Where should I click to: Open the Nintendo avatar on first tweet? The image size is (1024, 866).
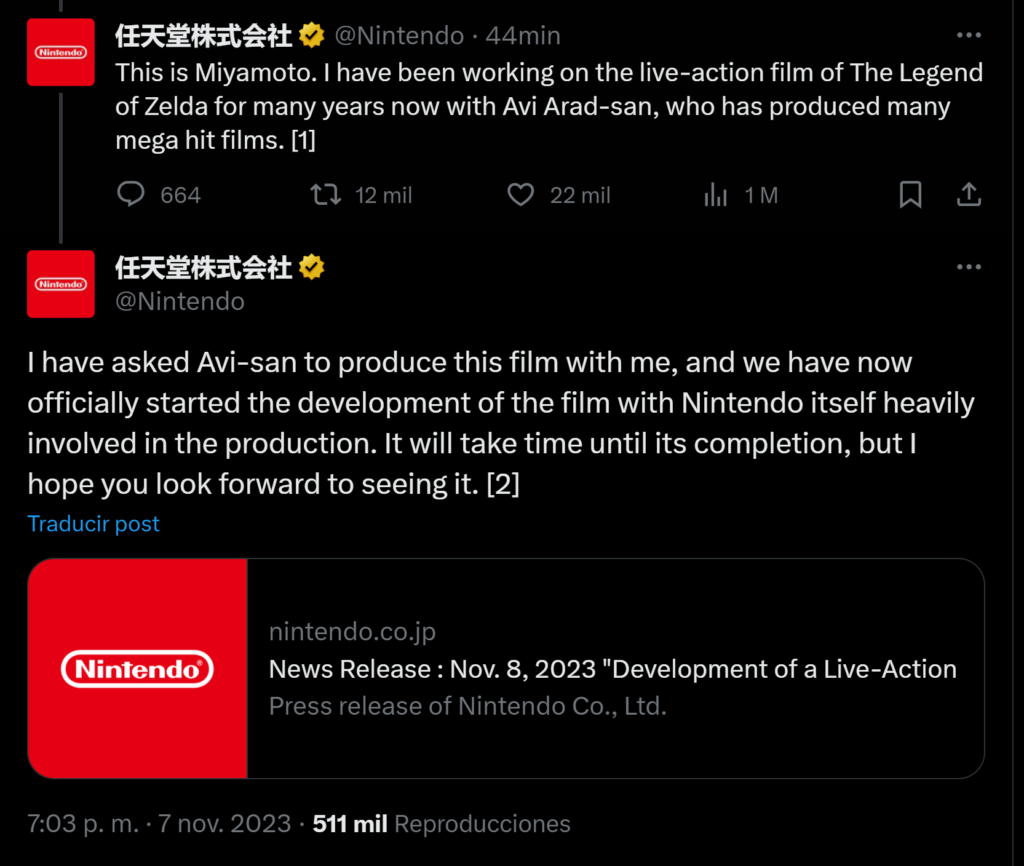61,52
